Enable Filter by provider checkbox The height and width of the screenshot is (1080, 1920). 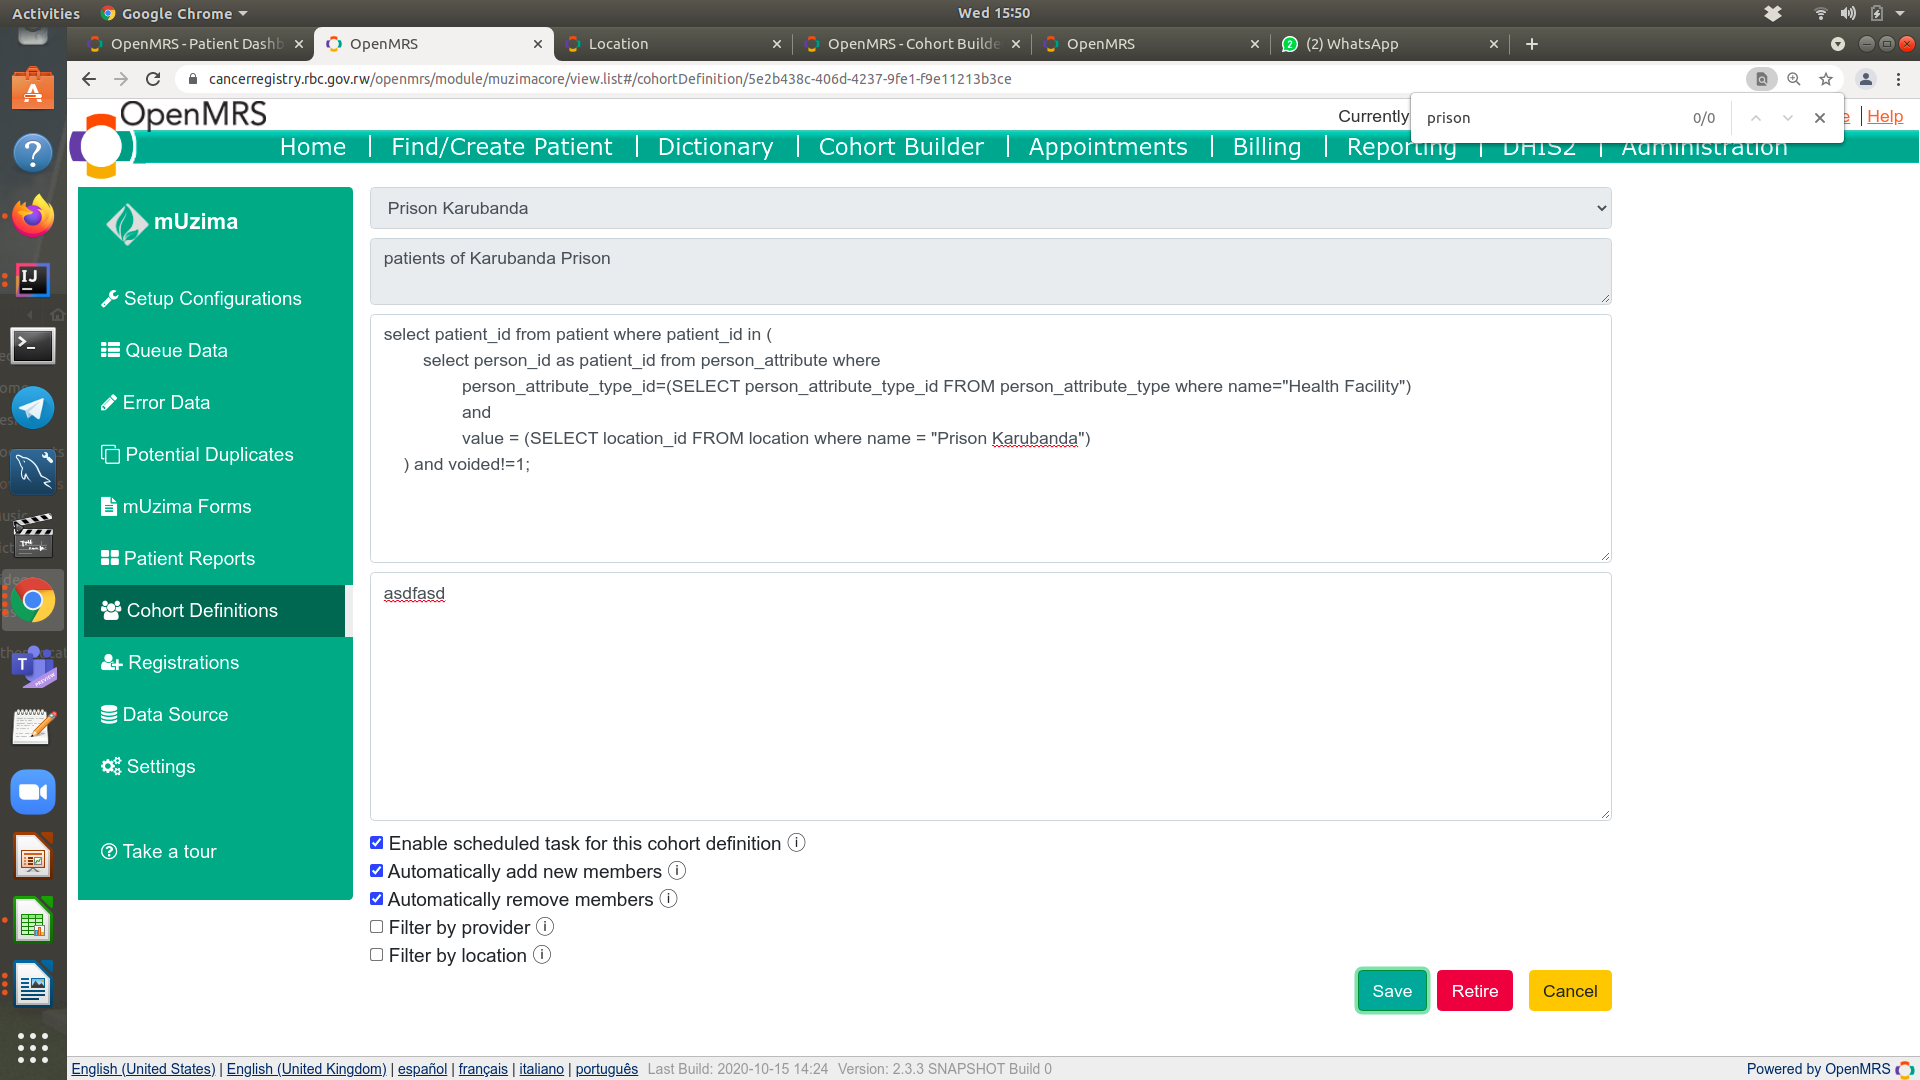pyautogui.click(x=377, y=927)
